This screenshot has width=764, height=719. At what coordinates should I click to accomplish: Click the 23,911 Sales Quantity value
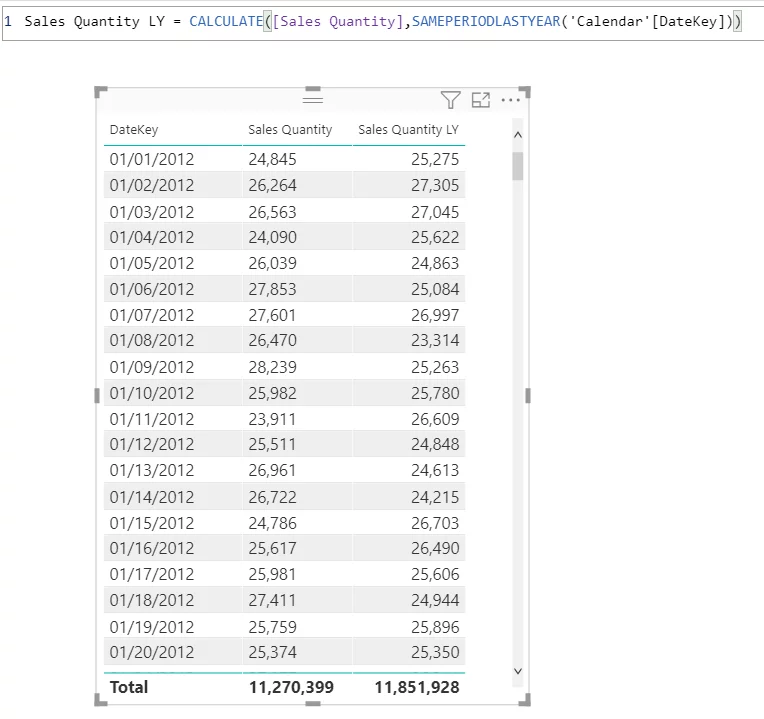click(272, 419)
